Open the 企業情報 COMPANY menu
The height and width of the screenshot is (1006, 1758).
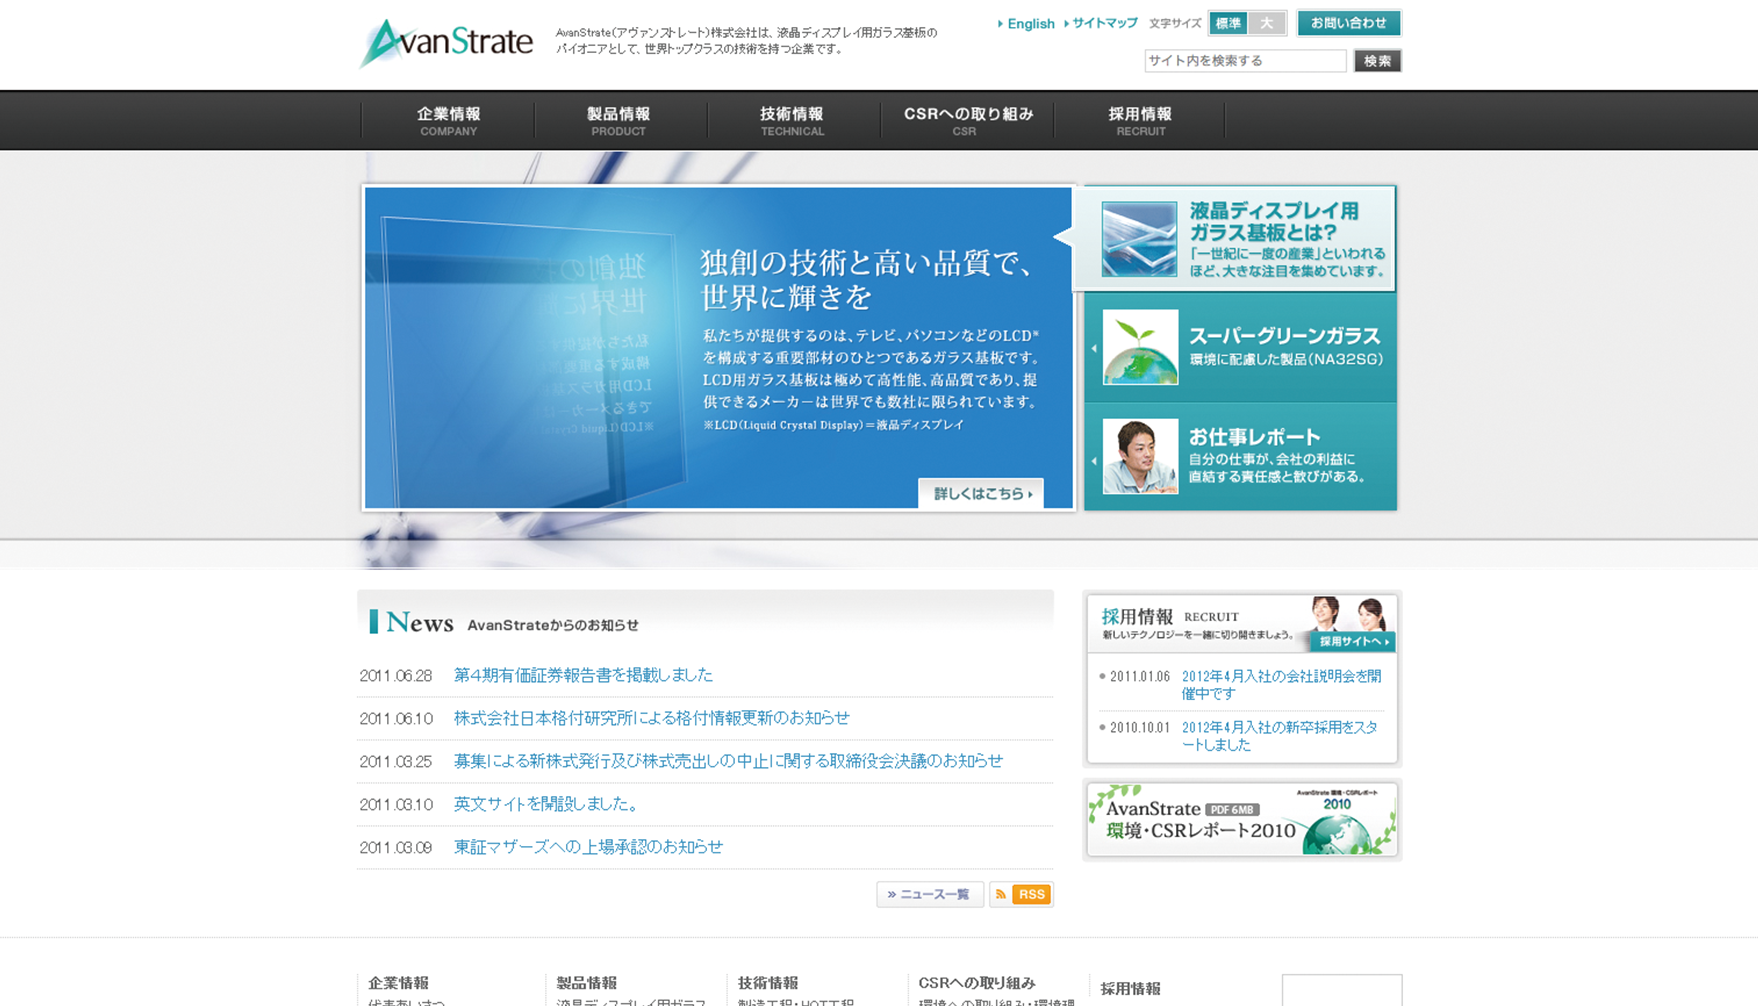pos(448,121)
